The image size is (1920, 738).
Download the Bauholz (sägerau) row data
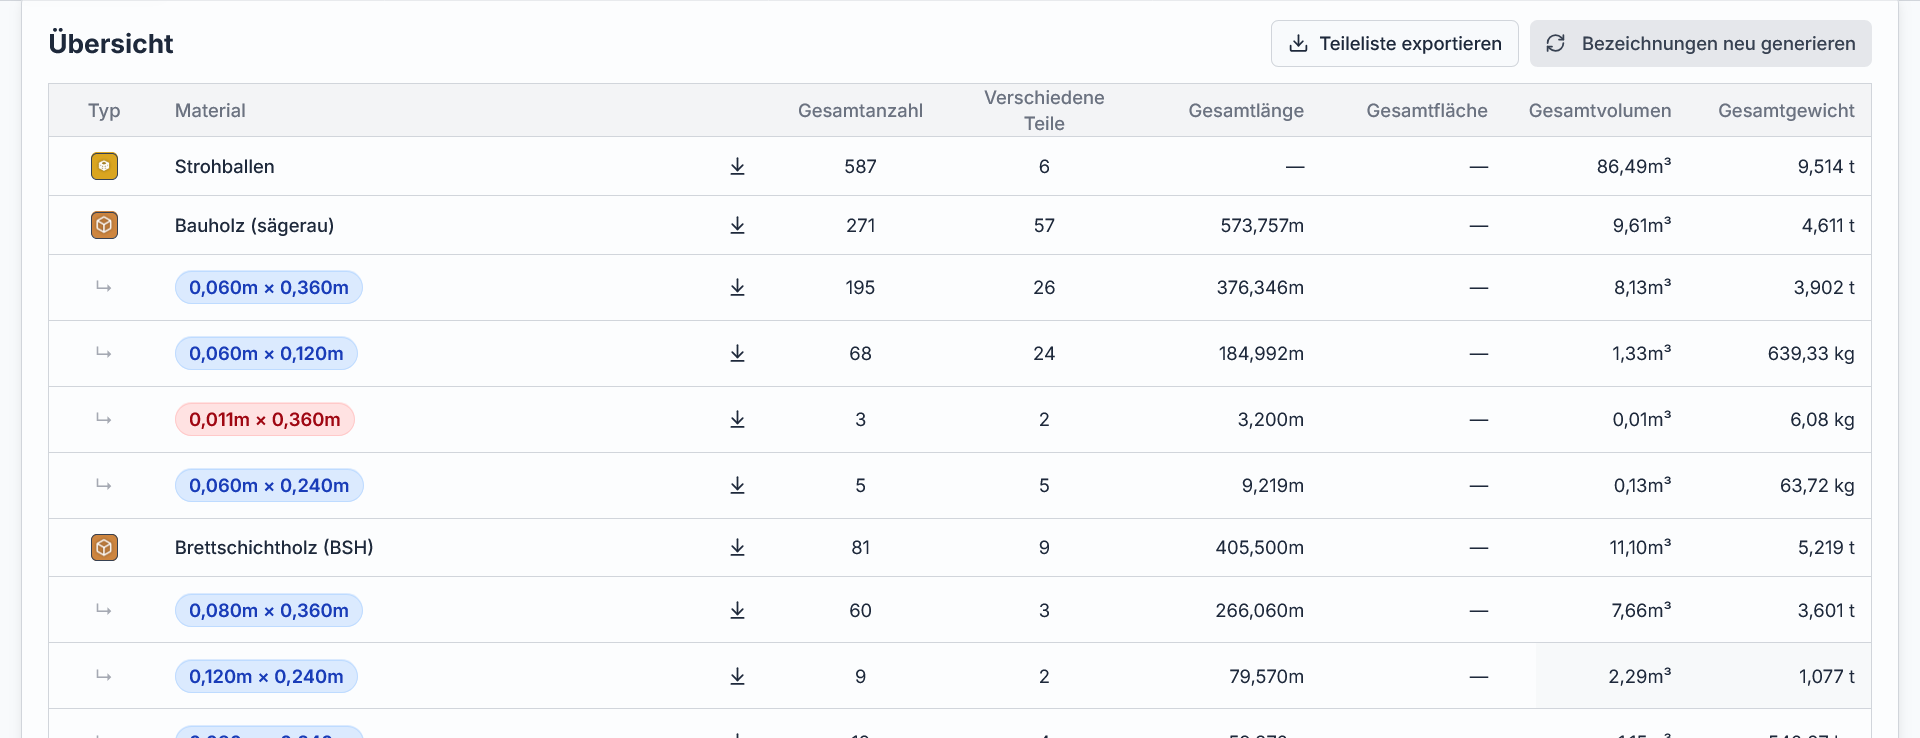tap(737, 225)
